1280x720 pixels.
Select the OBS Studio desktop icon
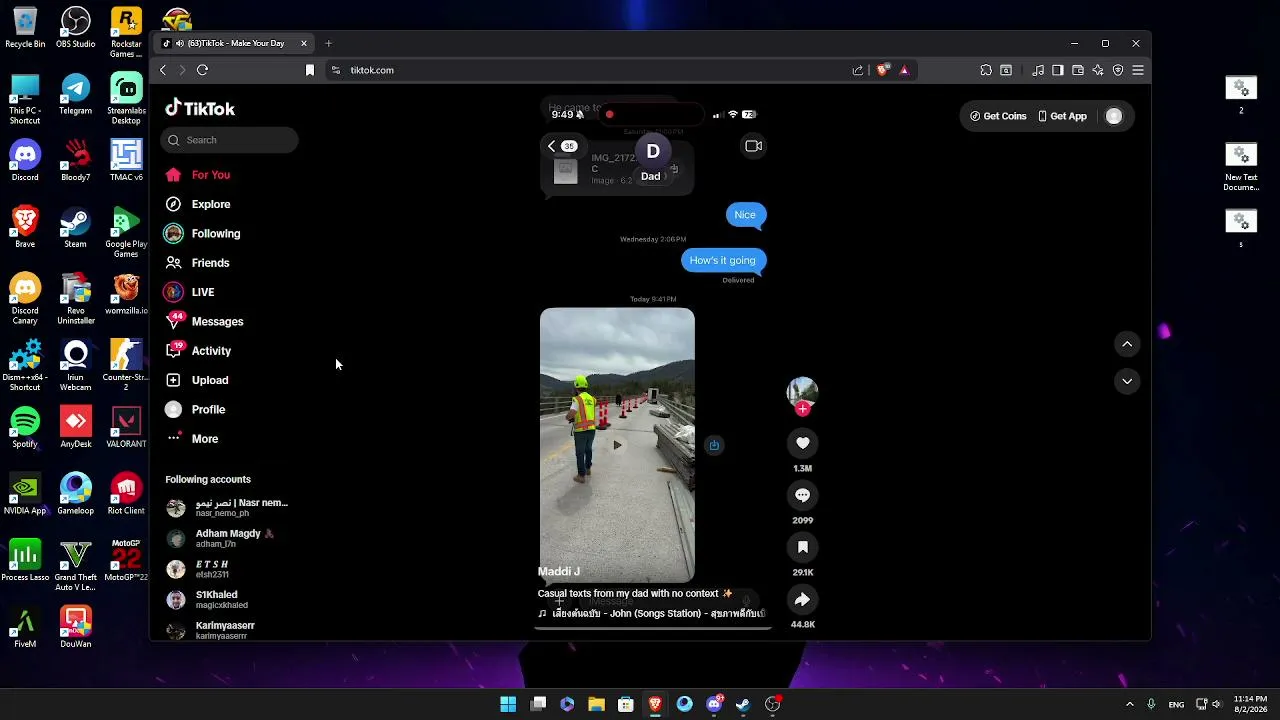pyautogui.click(x=75, y=28)
